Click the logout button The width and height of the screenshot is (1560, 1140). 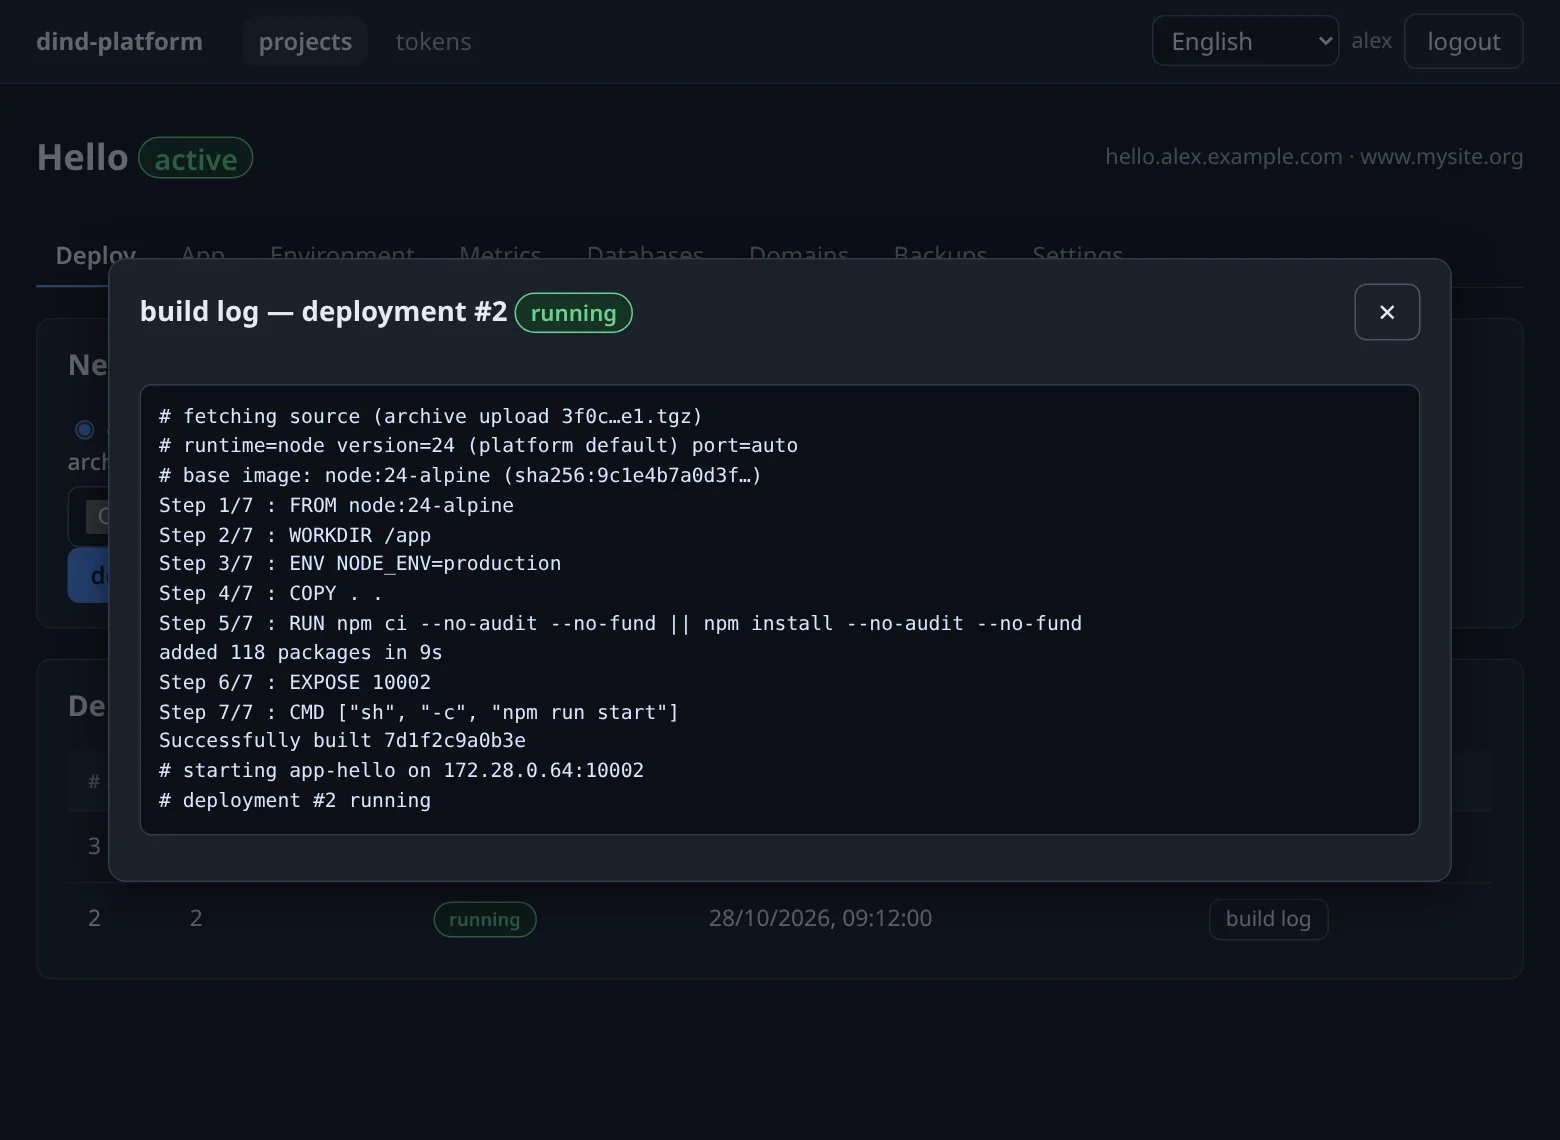tap(1463, 41)
